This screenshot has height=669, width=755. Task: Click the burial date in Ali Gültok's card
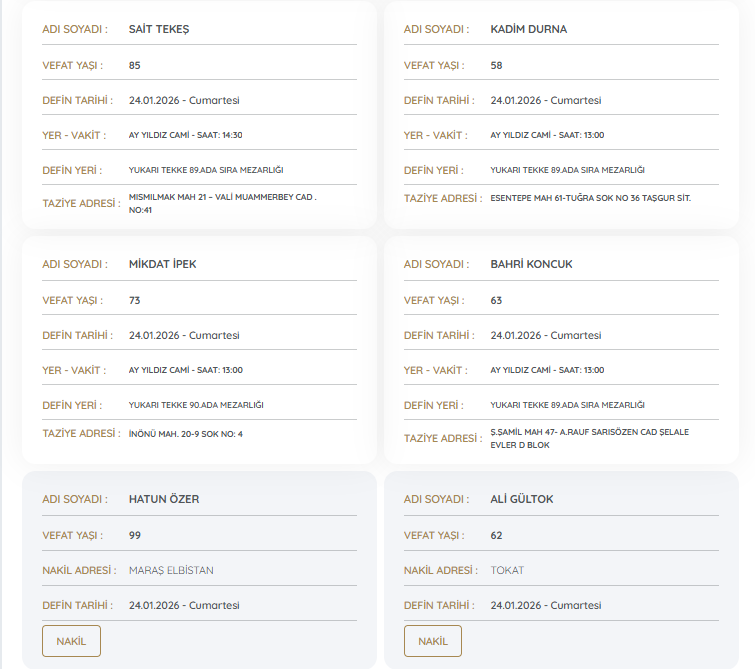pos(545,605)
